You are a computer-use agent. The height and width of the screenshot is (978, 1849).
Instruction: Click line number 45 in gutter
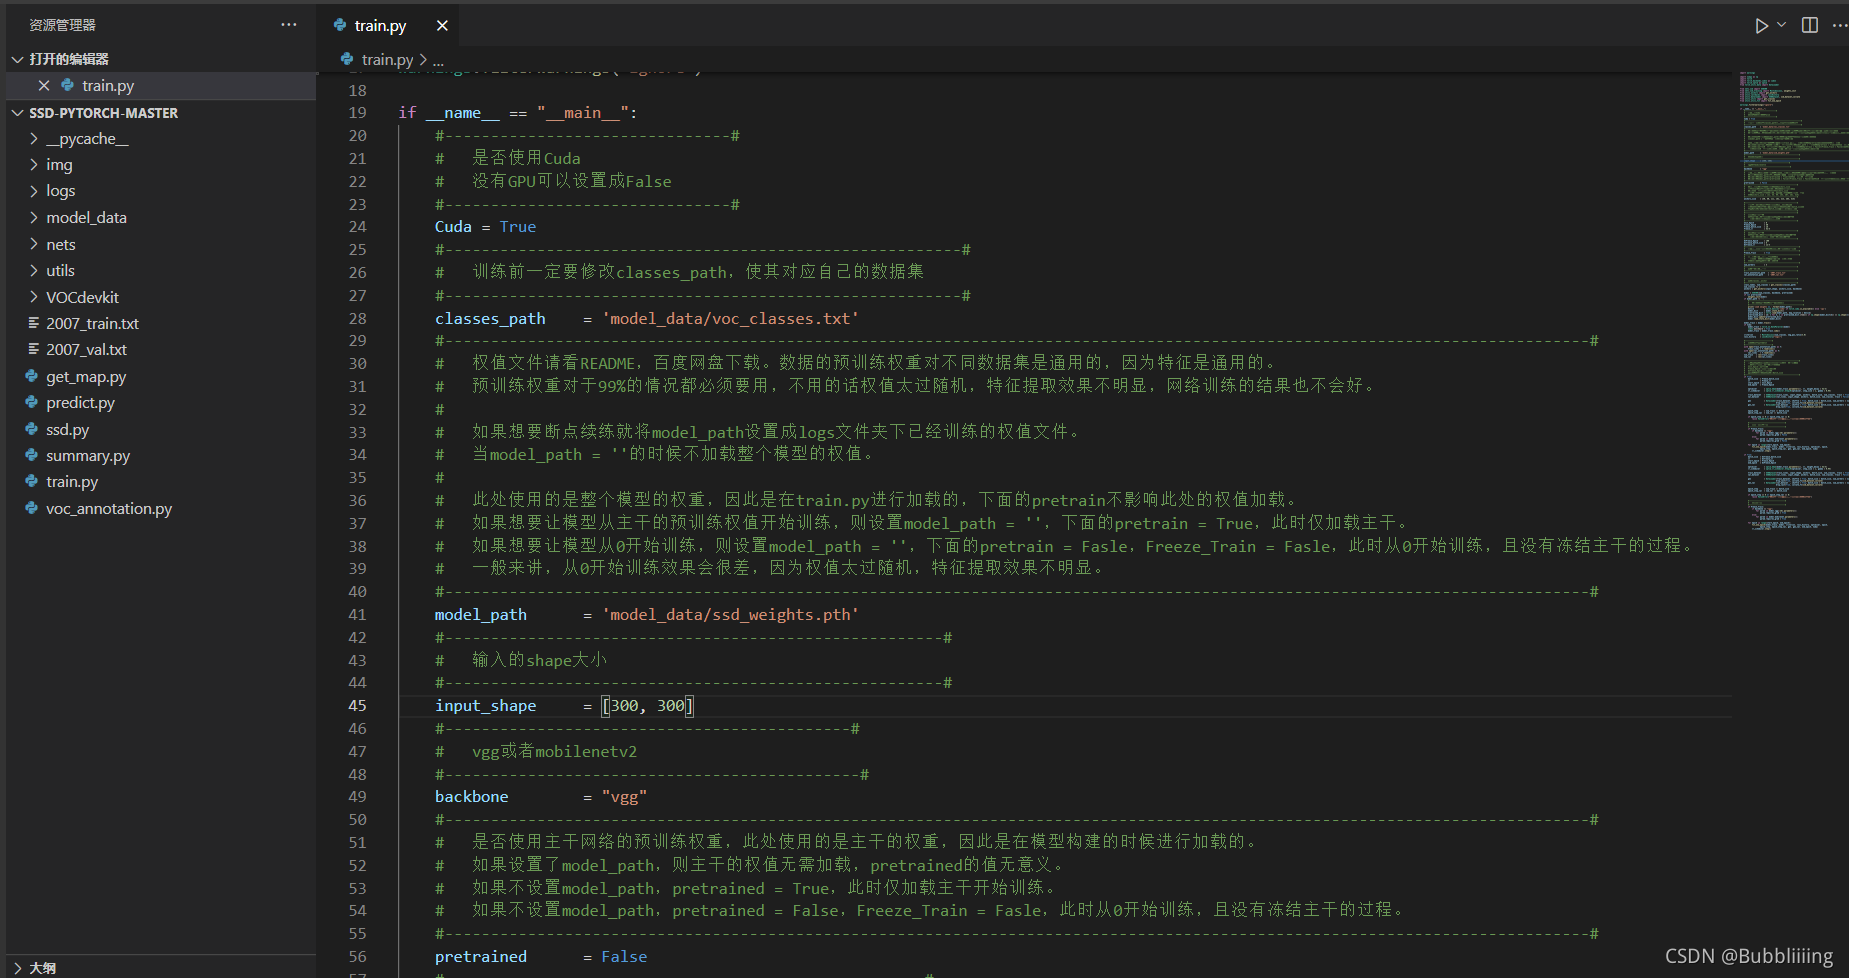(x=357, y=706)
